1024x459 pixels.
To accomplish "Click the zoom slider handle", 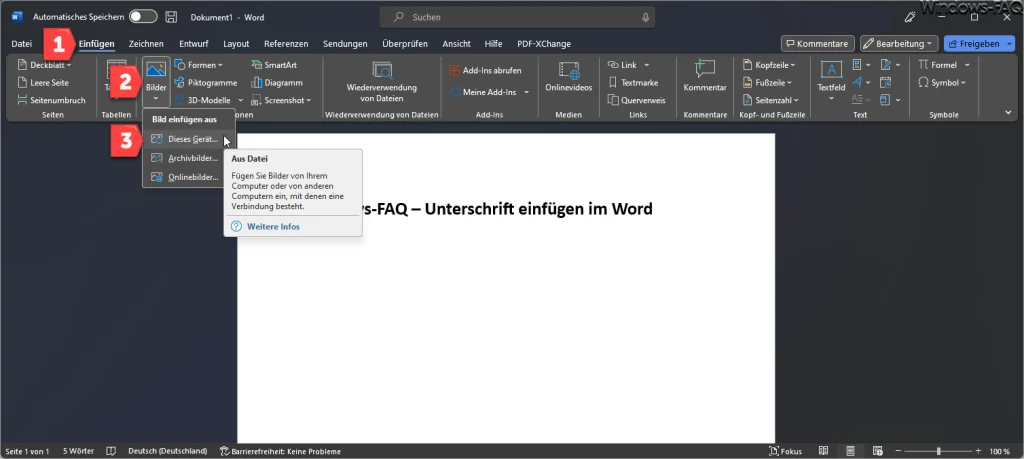I will 938,451.
